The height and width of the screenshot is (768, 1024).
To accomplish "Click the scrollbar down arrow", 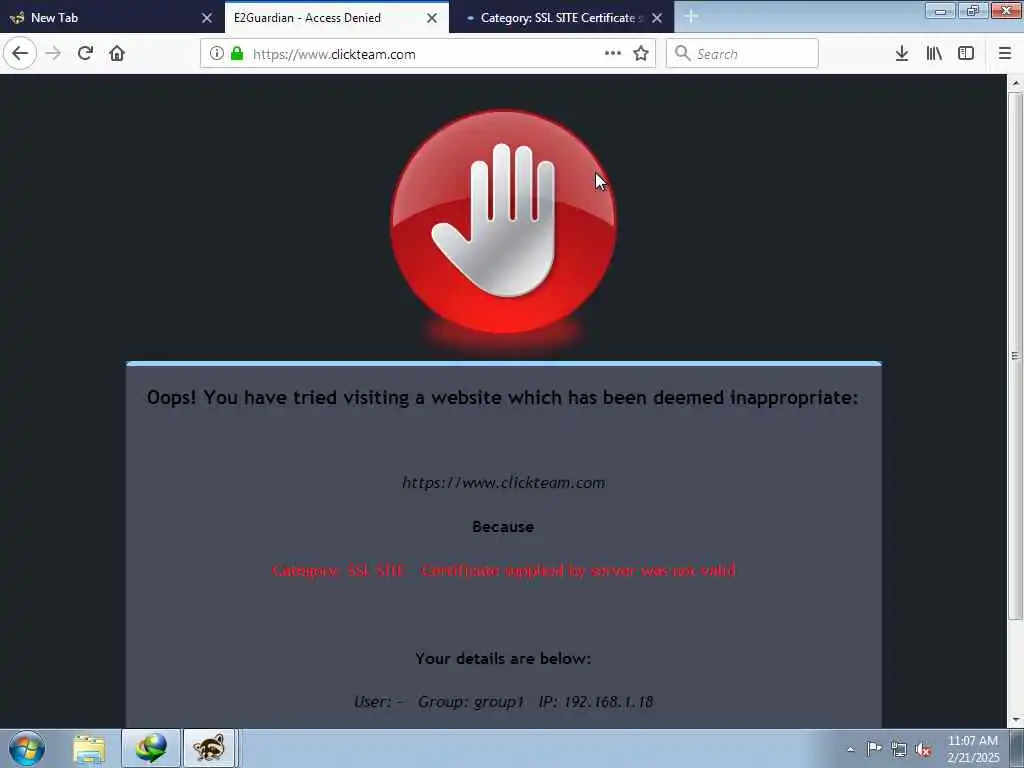I will coord(1015,720).
